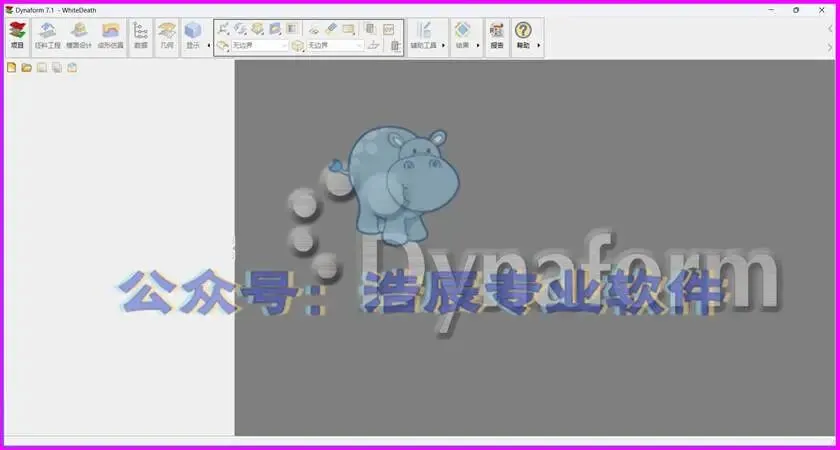Click the flat sheet icon left of first 无边界
Image resolution: width=840 pixels, height=450 pixels.
point(223,46)
